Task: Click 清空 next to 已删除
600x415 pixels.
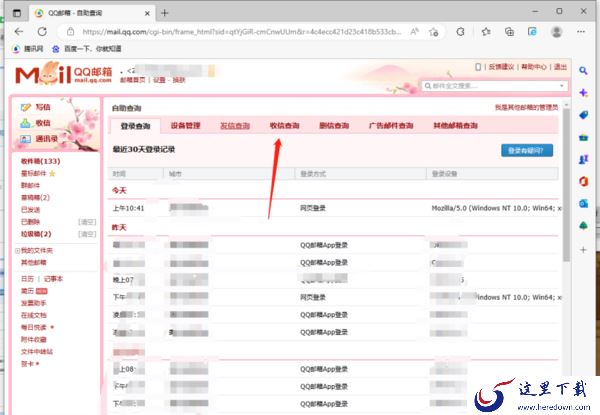Action: [x=87, y=222]
